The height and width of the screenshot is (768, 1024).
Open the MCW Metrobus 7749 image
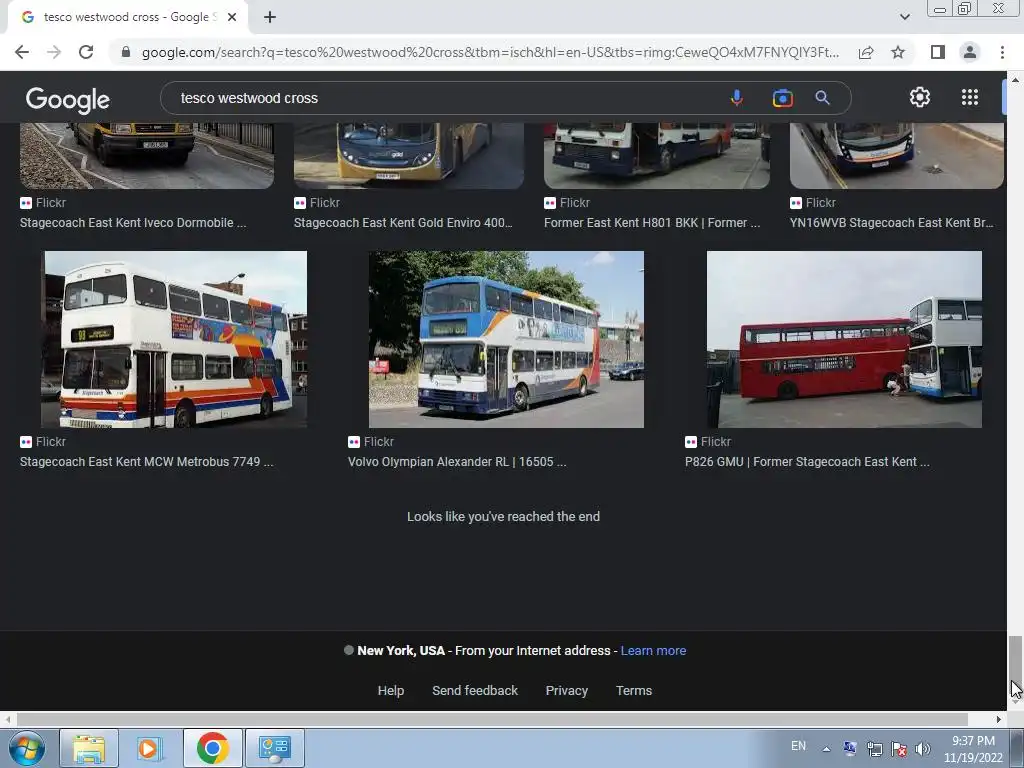point(174,340)
